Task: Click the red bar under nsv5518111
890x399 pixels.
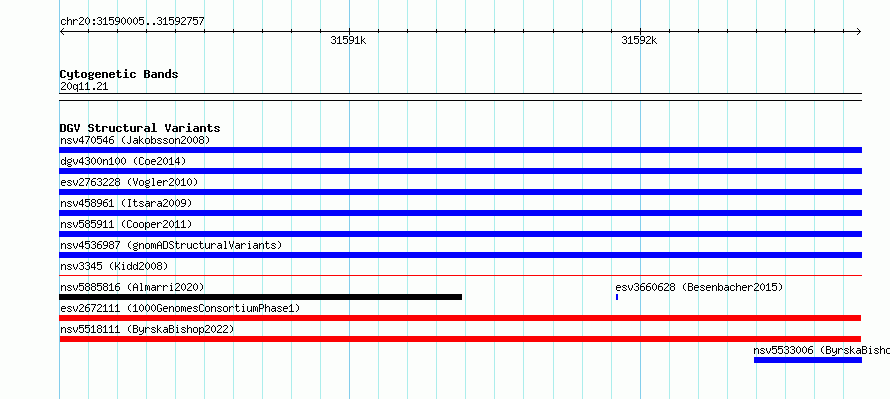Action: tap(460, 339)
